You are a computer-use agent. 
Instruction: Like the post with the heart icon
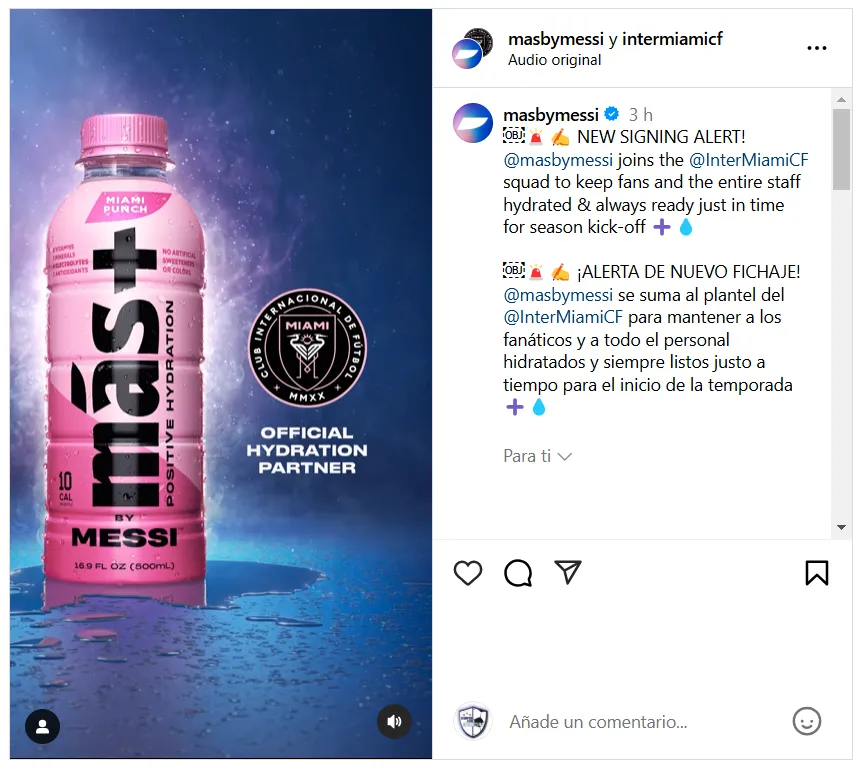pyautogui.click(x=468, y=573)
